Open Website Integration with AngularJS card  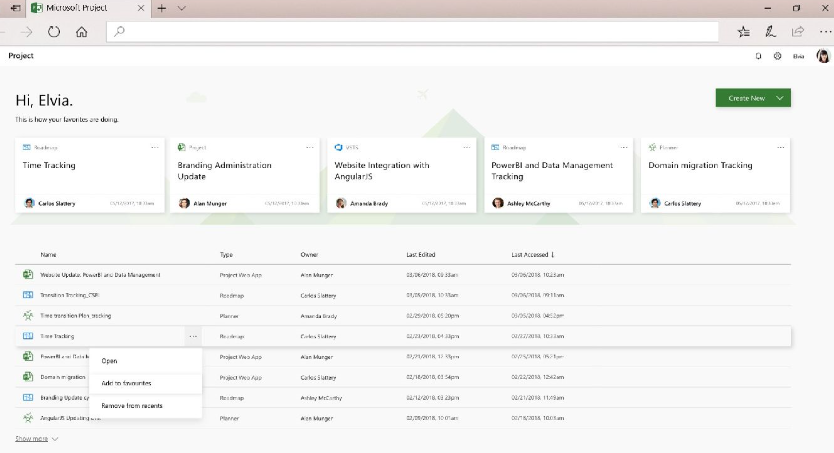(x=402, y=175)
